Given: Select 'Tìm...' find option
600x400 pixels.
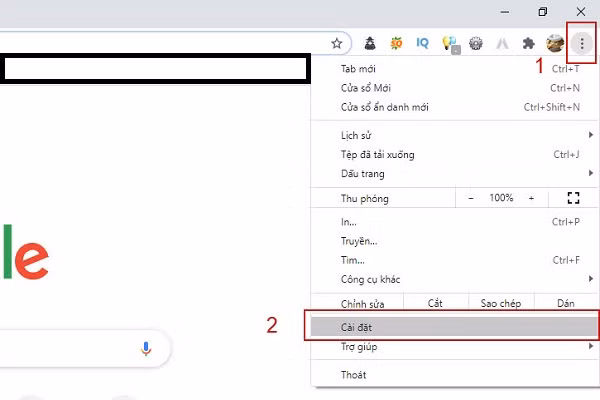Looking at the screenshot, I should (454, 260).
